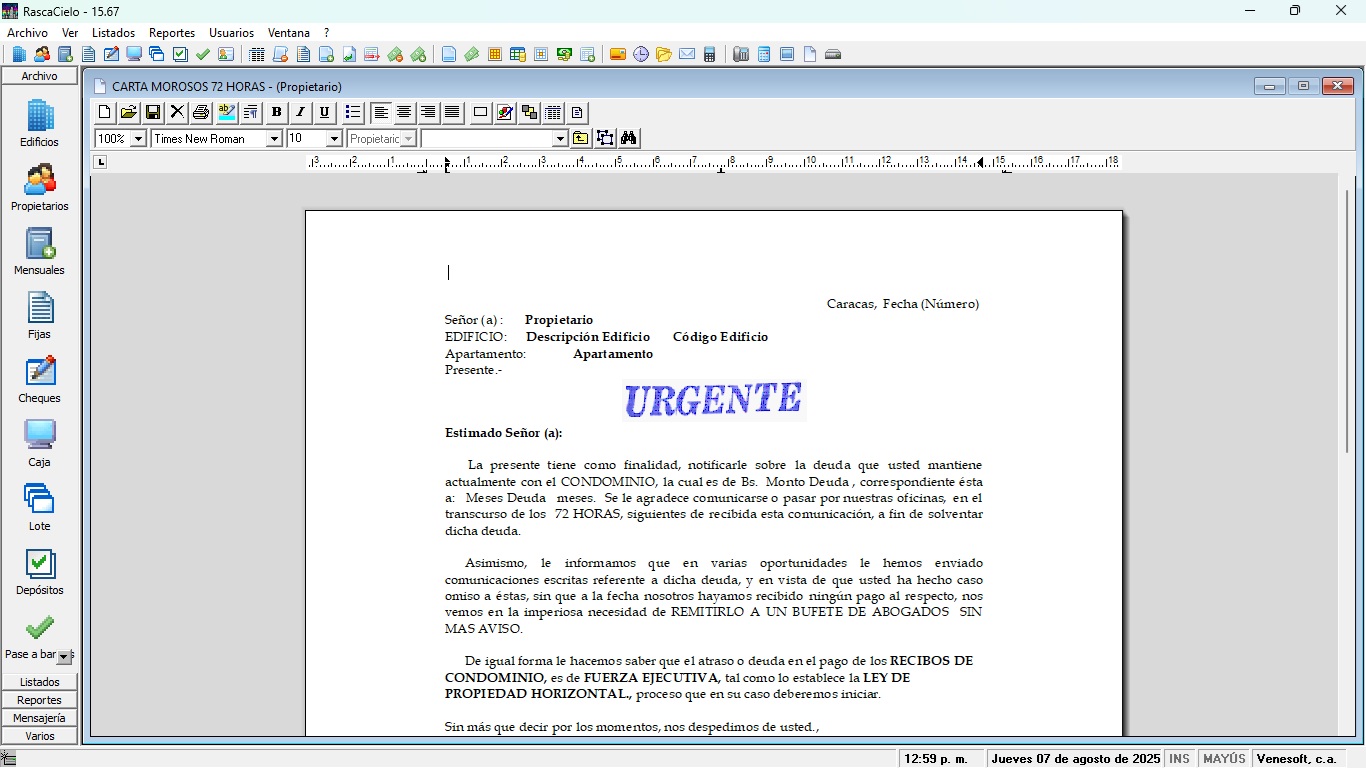Set paragraph alignment to right
This screenshot has height=768, width=1366.
pos(429,112)
